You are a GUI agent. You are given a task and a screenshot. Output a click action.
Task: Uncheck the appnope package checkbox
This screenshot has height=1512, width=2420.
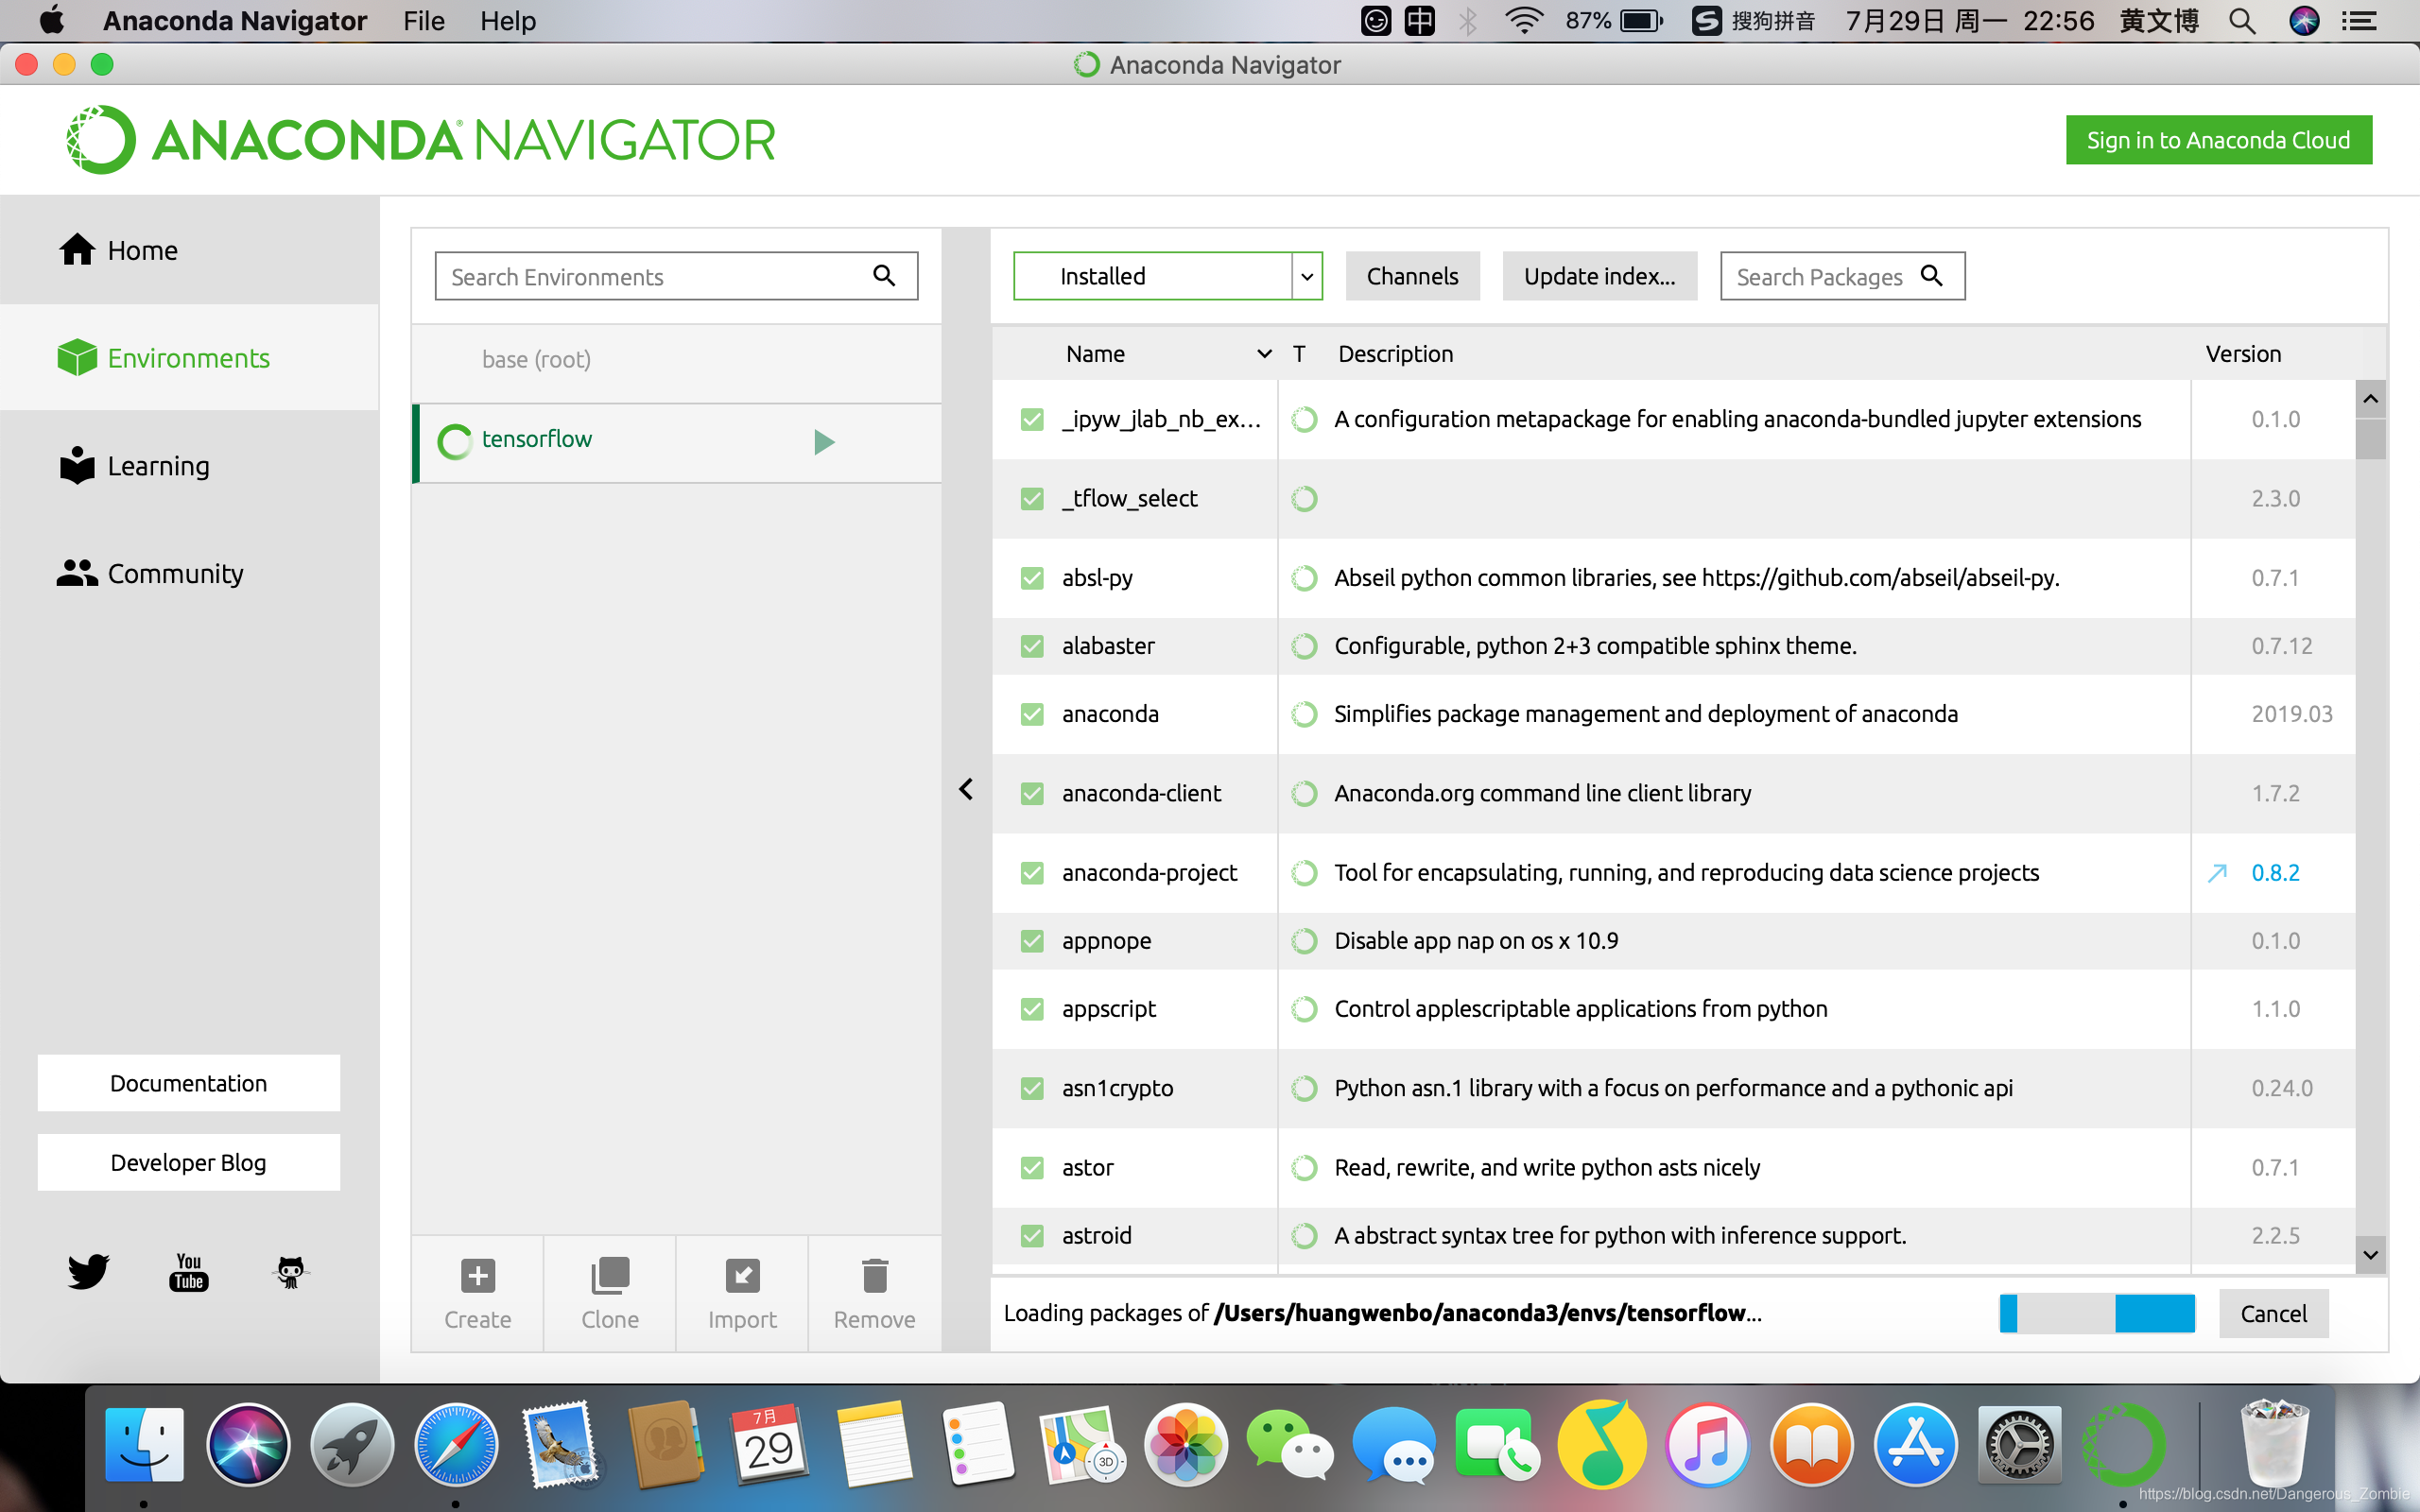click(x=1032, y=941)
